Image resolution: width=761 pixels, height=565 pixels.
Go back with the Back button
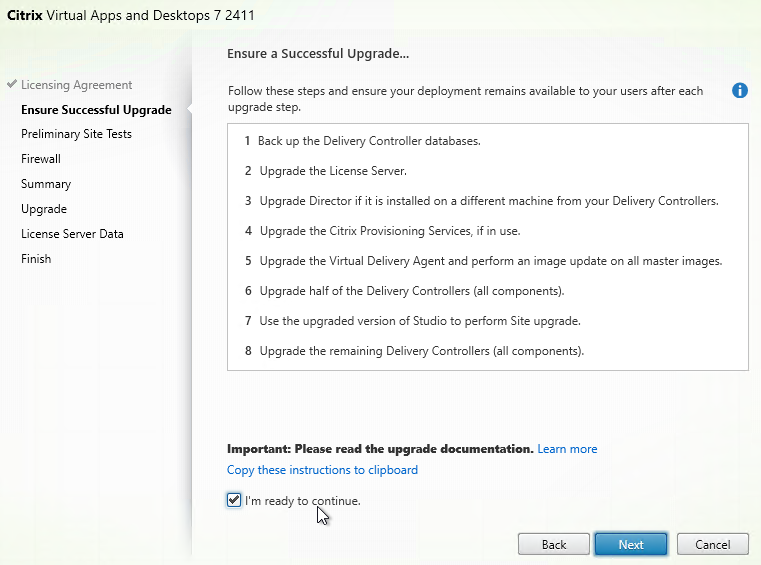click(x=554, y=545)
